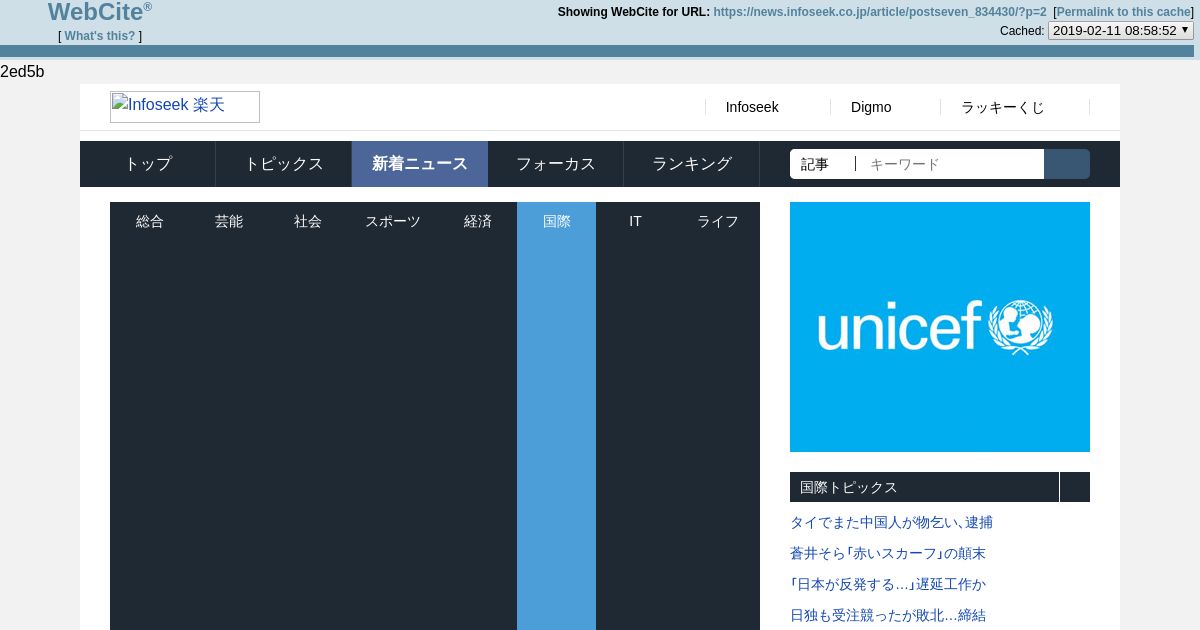Select the 社会 category

point(307,221)
